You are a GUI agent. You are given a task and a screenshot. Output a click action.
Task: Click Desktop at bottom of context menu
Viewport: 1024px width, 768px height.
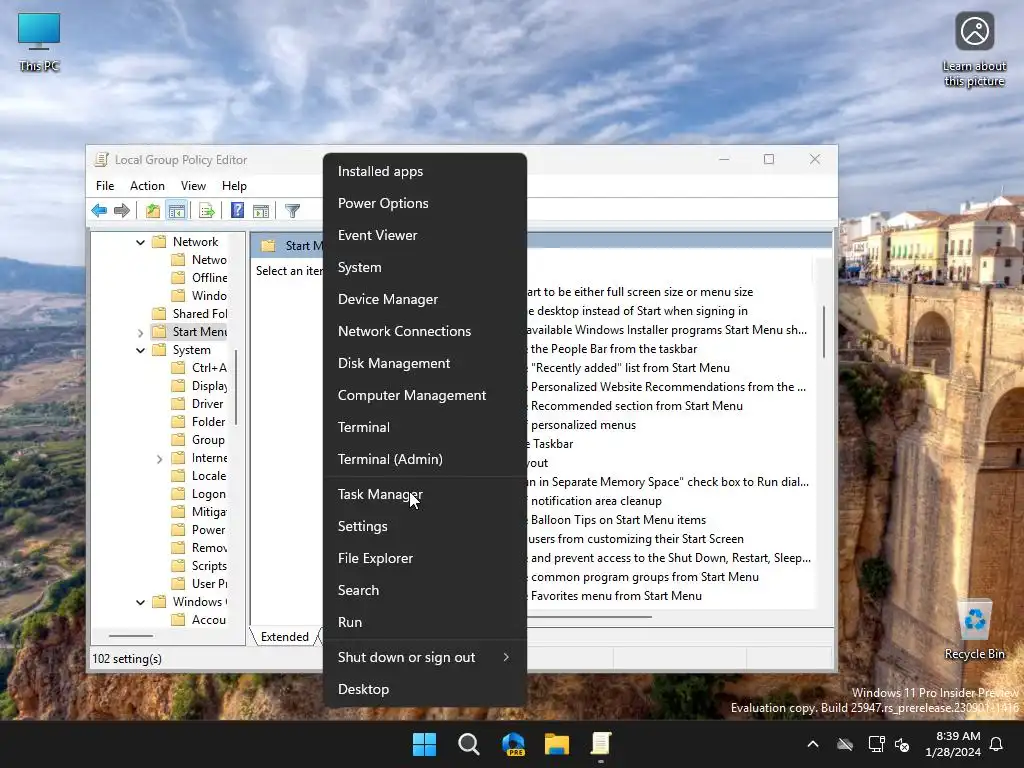tap(424, 690)
